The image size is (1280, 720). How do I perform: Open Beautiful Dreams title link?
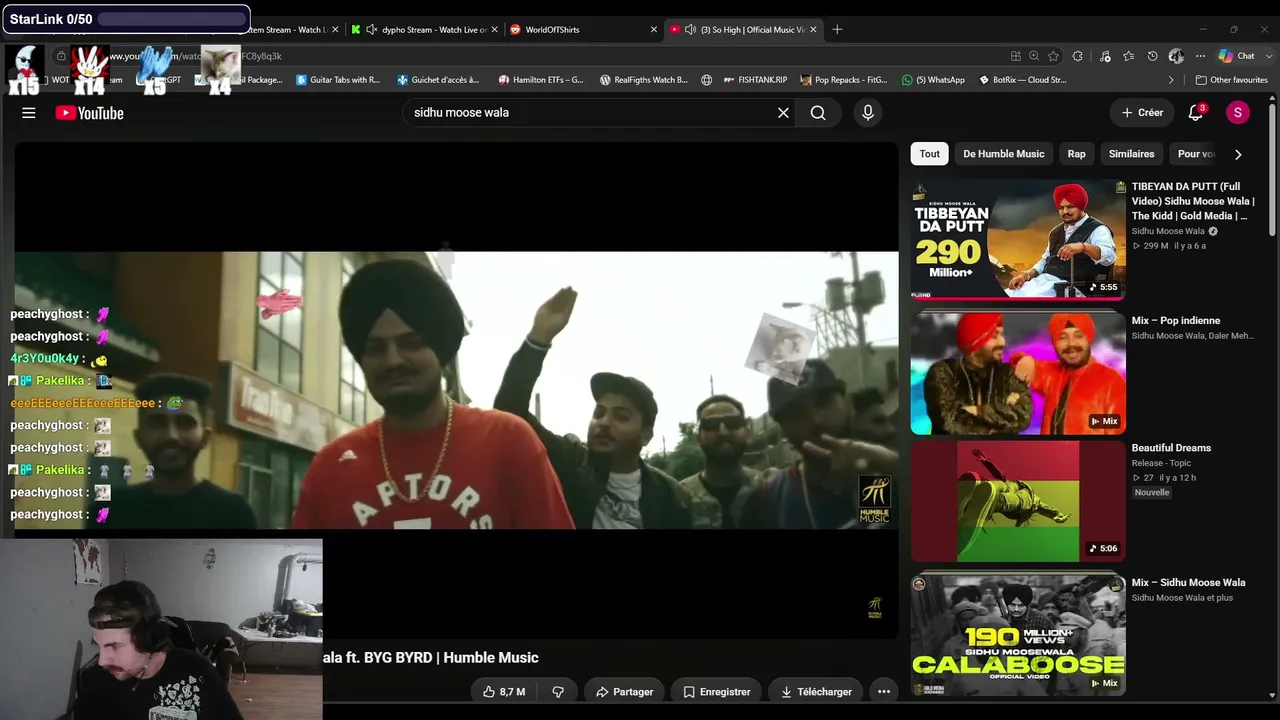click(1171, 448)
